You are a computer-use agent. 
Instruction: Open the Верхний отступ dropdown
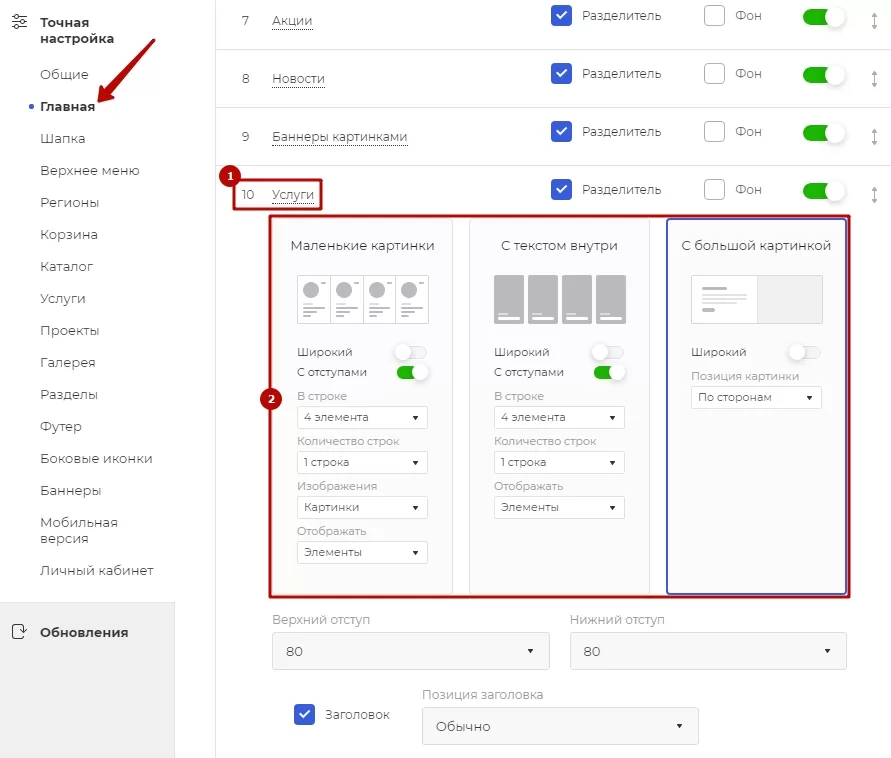[x=410, y=651]
